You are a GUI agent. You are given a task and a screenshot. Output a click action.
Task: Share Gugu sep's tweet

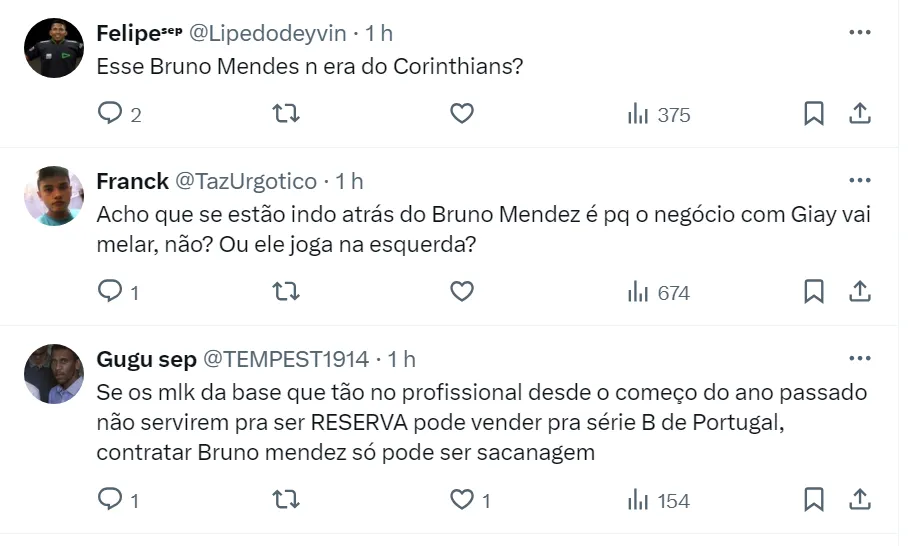(859, 500)
